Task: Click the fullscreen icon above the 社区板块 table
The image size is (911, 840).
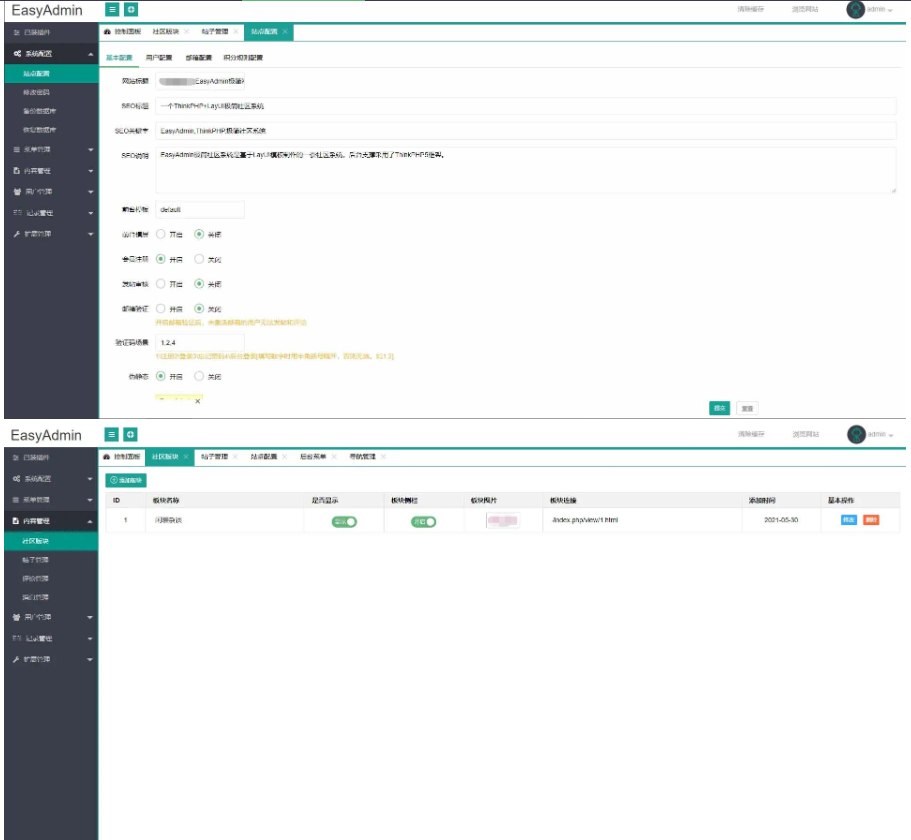Action: pos(131,434)
